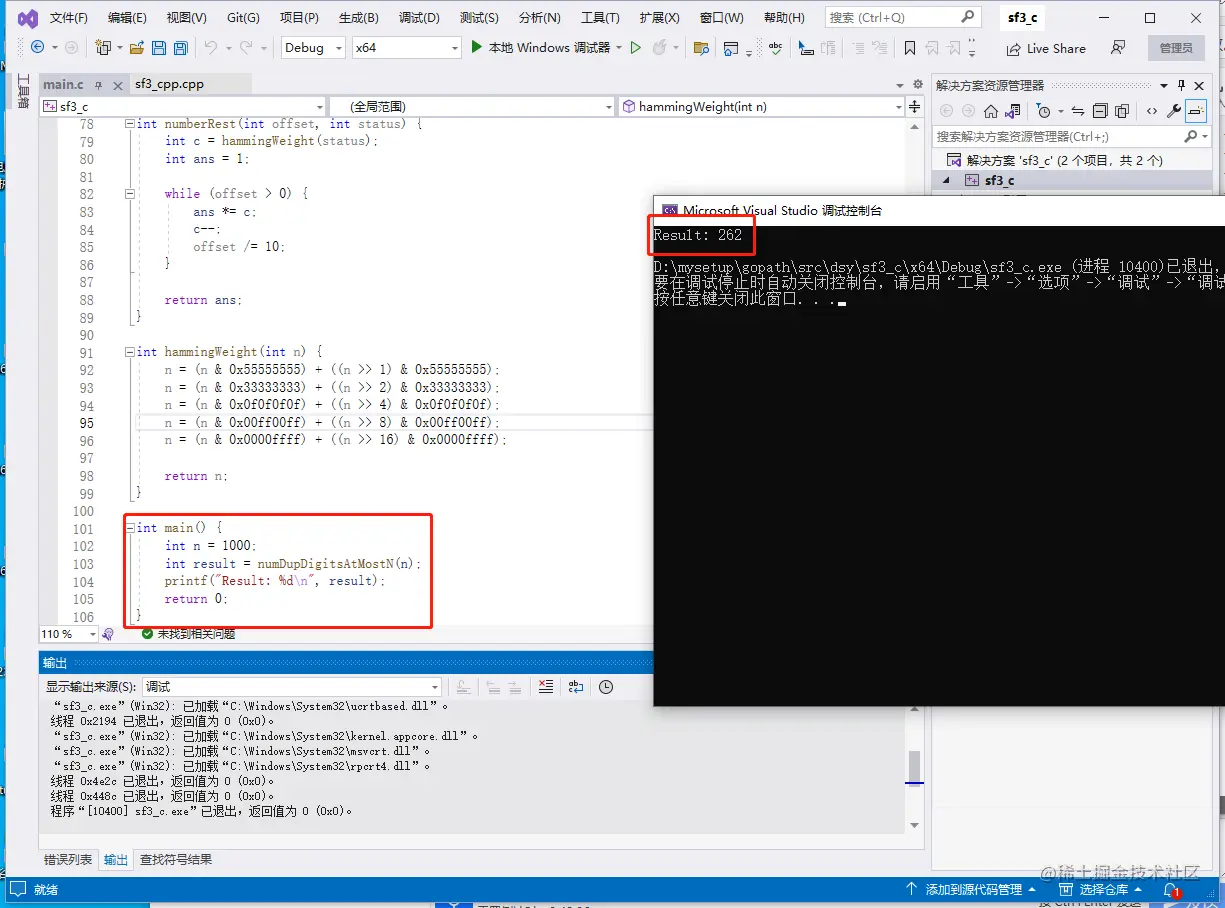
Task: Open the x64 platform dropdown
Action: point(405,47)
